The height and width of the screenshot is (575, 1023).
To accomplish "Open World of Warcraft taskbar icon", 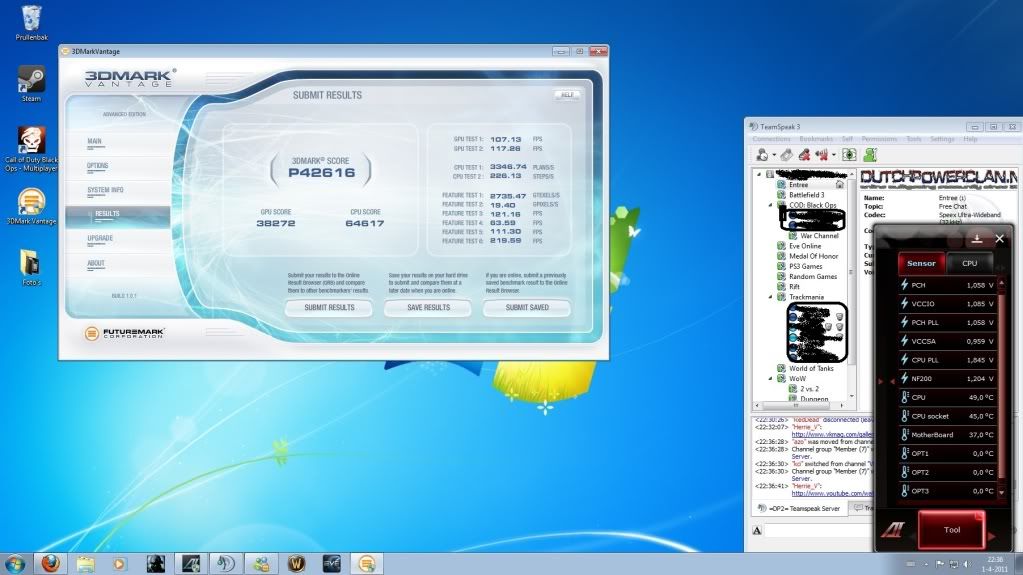I will [x=296, y=563].
